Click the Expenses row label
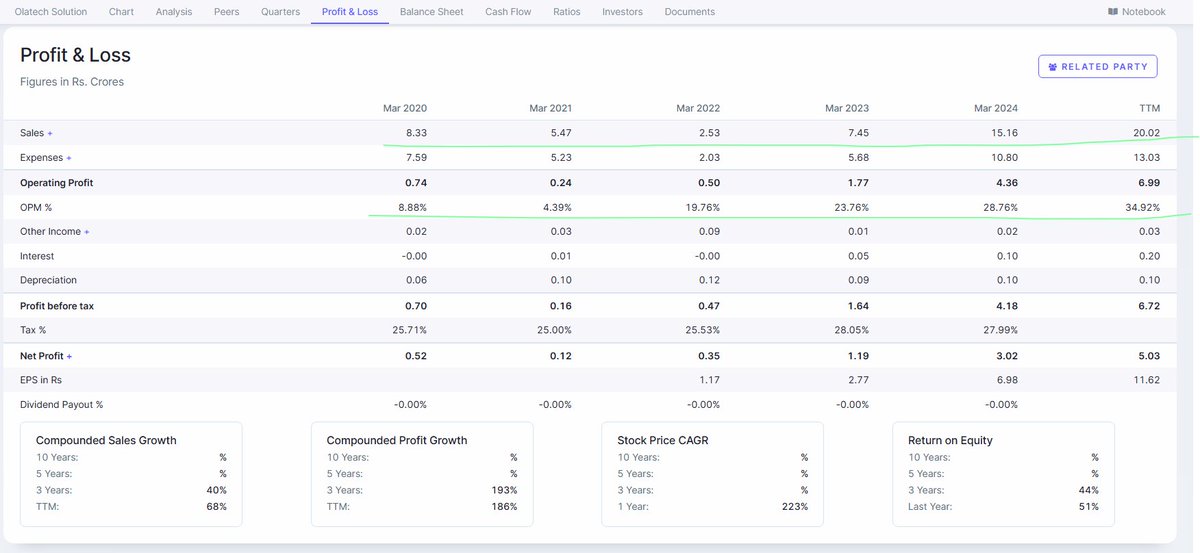 tap(41, 158)
